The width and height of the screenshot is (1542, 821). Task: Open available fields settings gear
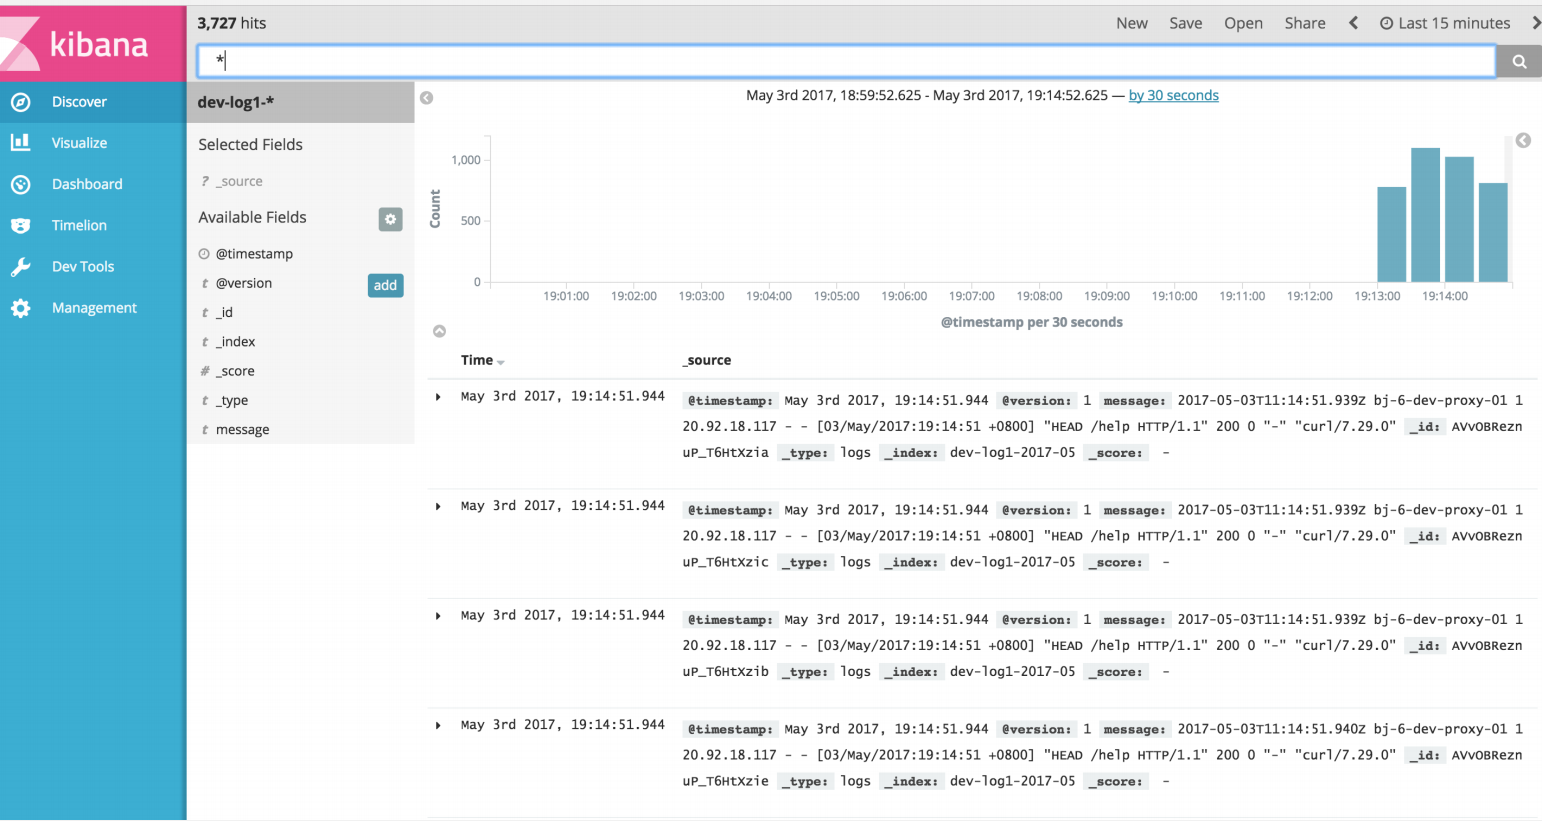[390, 219]
